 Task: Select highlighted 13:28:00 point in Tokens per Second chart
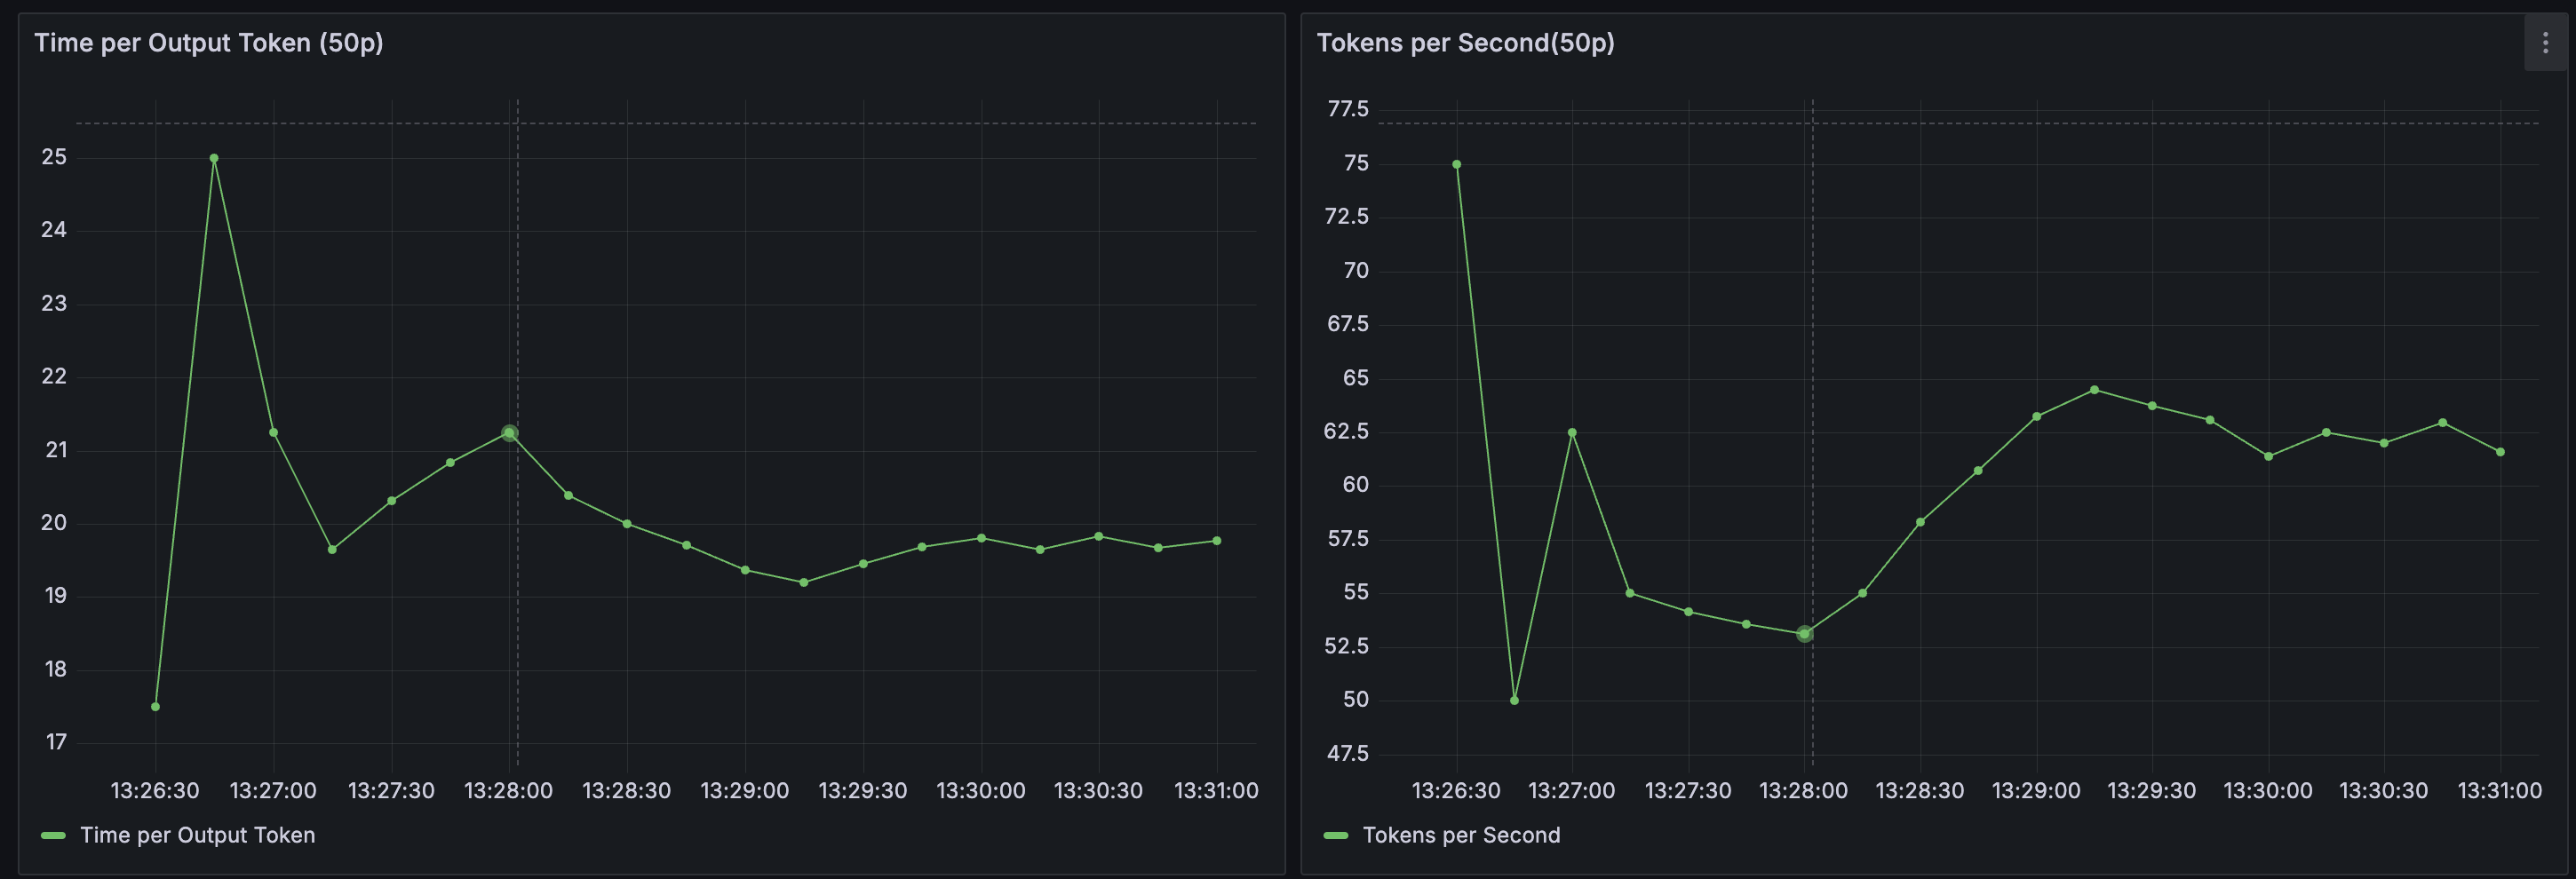point(1804,633)
